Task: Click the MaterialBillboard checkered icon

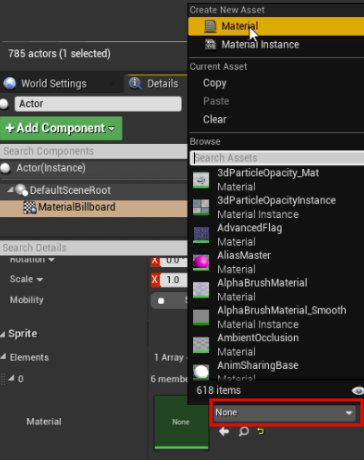Action: click(x=30, y=207)
